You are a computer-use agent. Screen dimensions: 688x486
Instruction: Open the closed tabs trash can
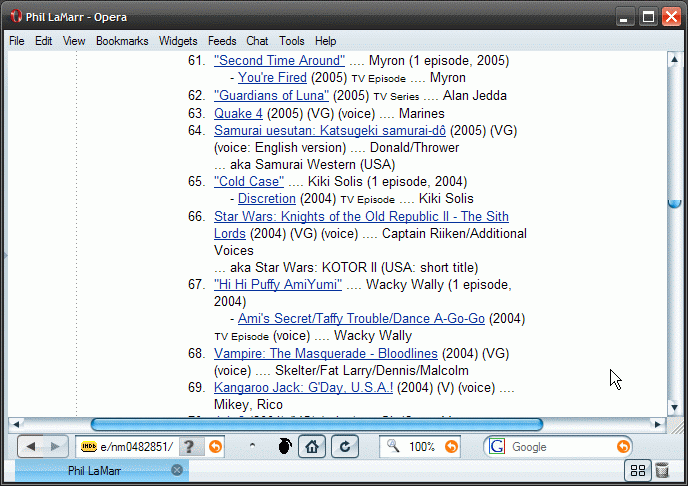[x=663, y=471]
